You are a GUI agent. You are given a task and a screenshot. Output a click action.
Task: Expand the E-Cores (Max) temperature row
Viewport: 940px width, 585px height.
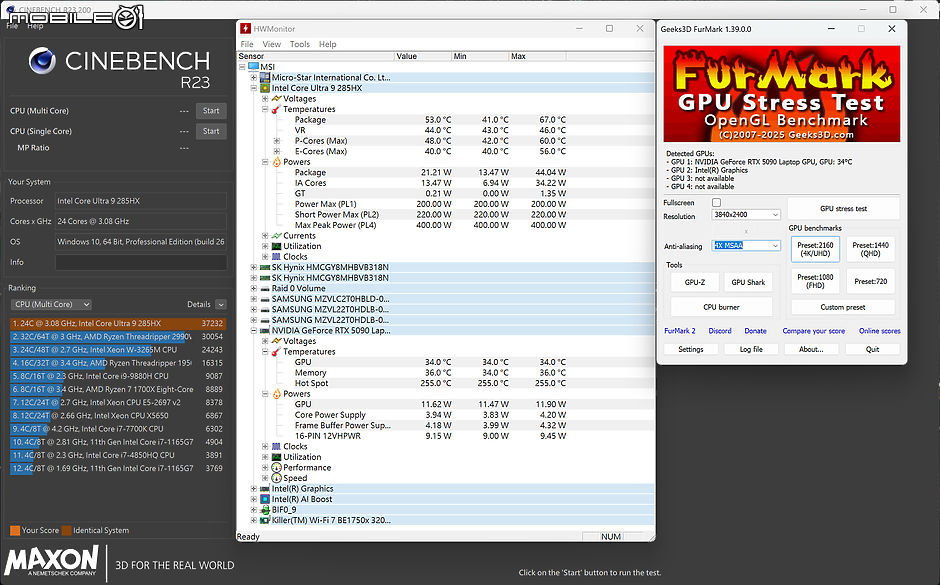coord(276,151)
